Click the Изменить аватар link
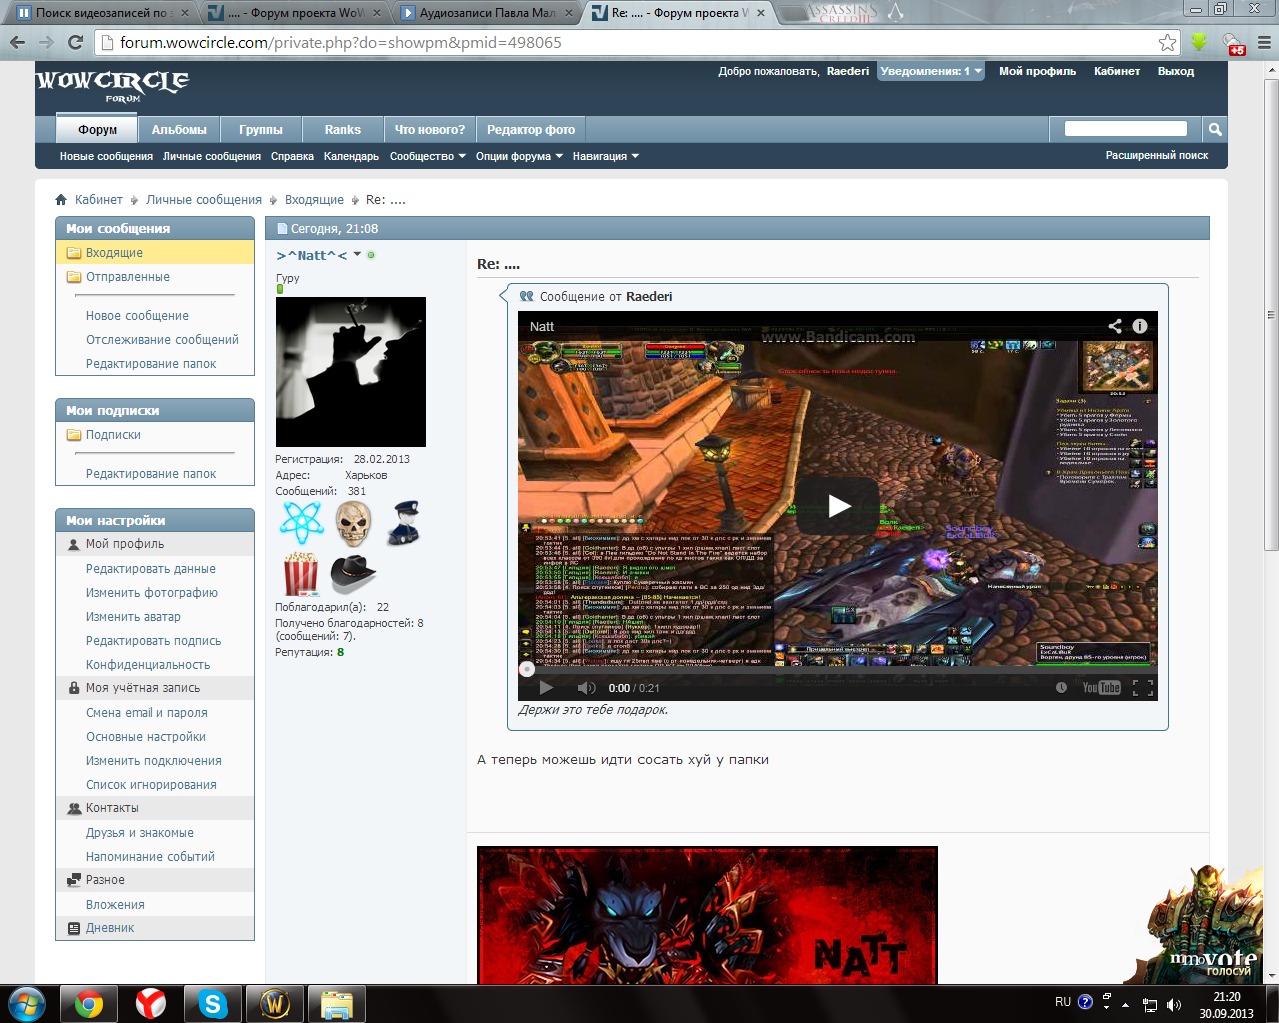 133,617
